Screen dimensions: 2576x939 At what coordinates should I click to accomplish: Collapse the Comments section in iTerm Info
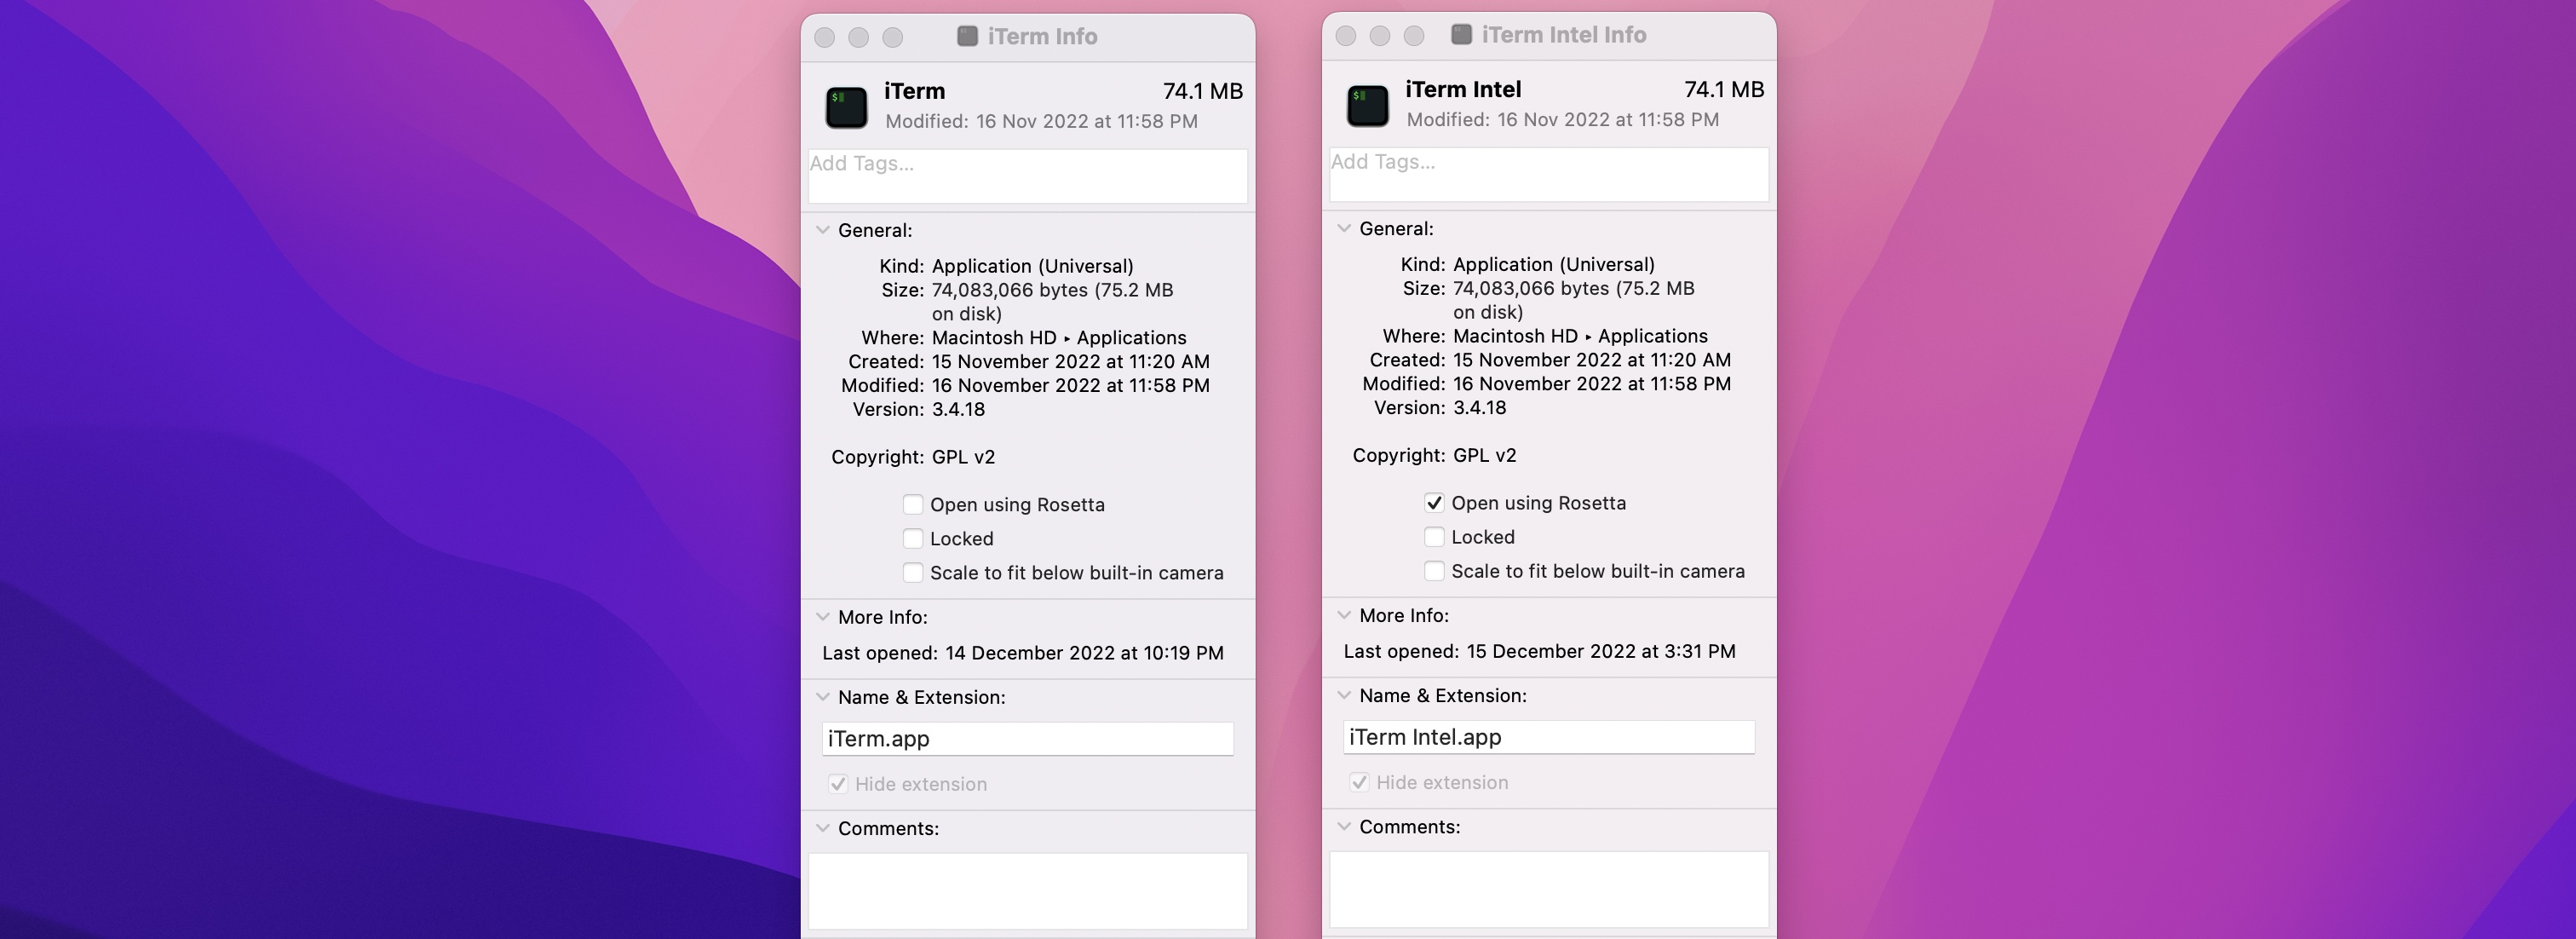tap(822, 828)
